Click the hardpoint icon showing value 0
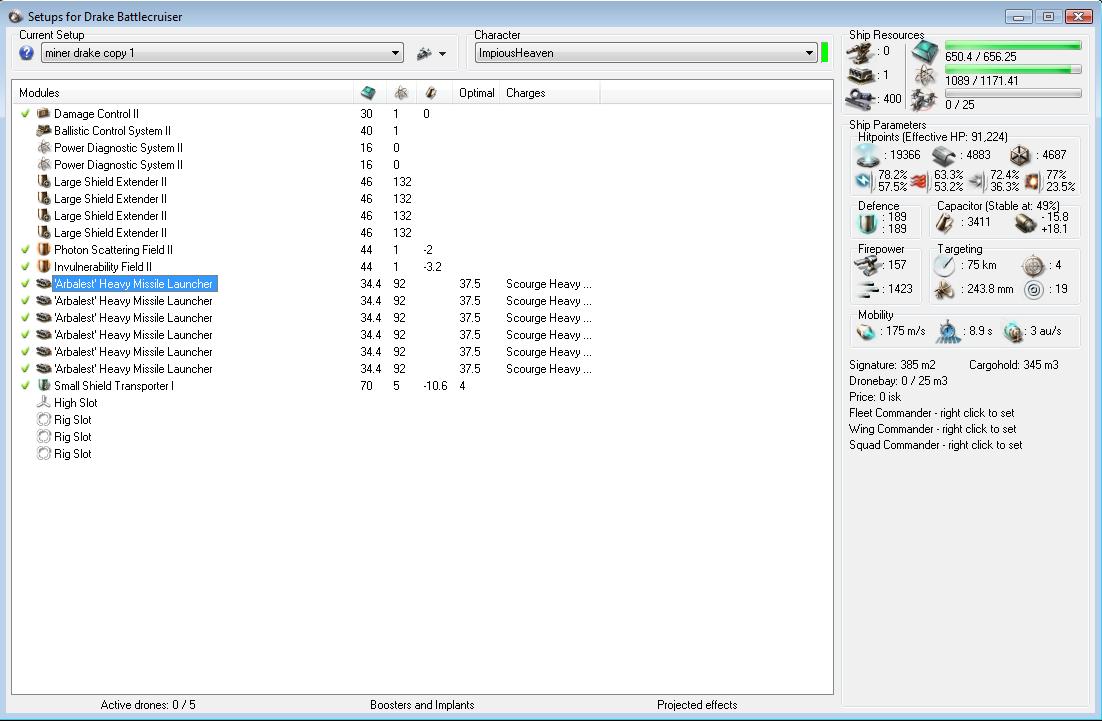This screenshot has width=1102, height=721. click(861, 51)
